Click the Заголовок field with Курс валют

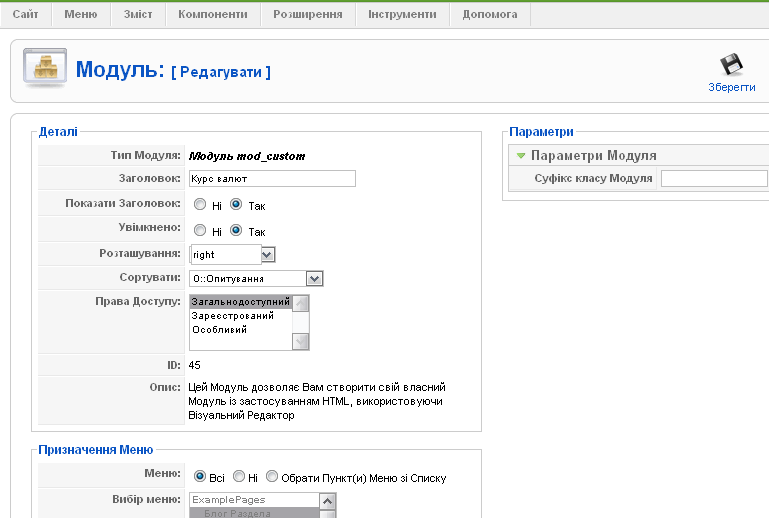click(272, 179)
